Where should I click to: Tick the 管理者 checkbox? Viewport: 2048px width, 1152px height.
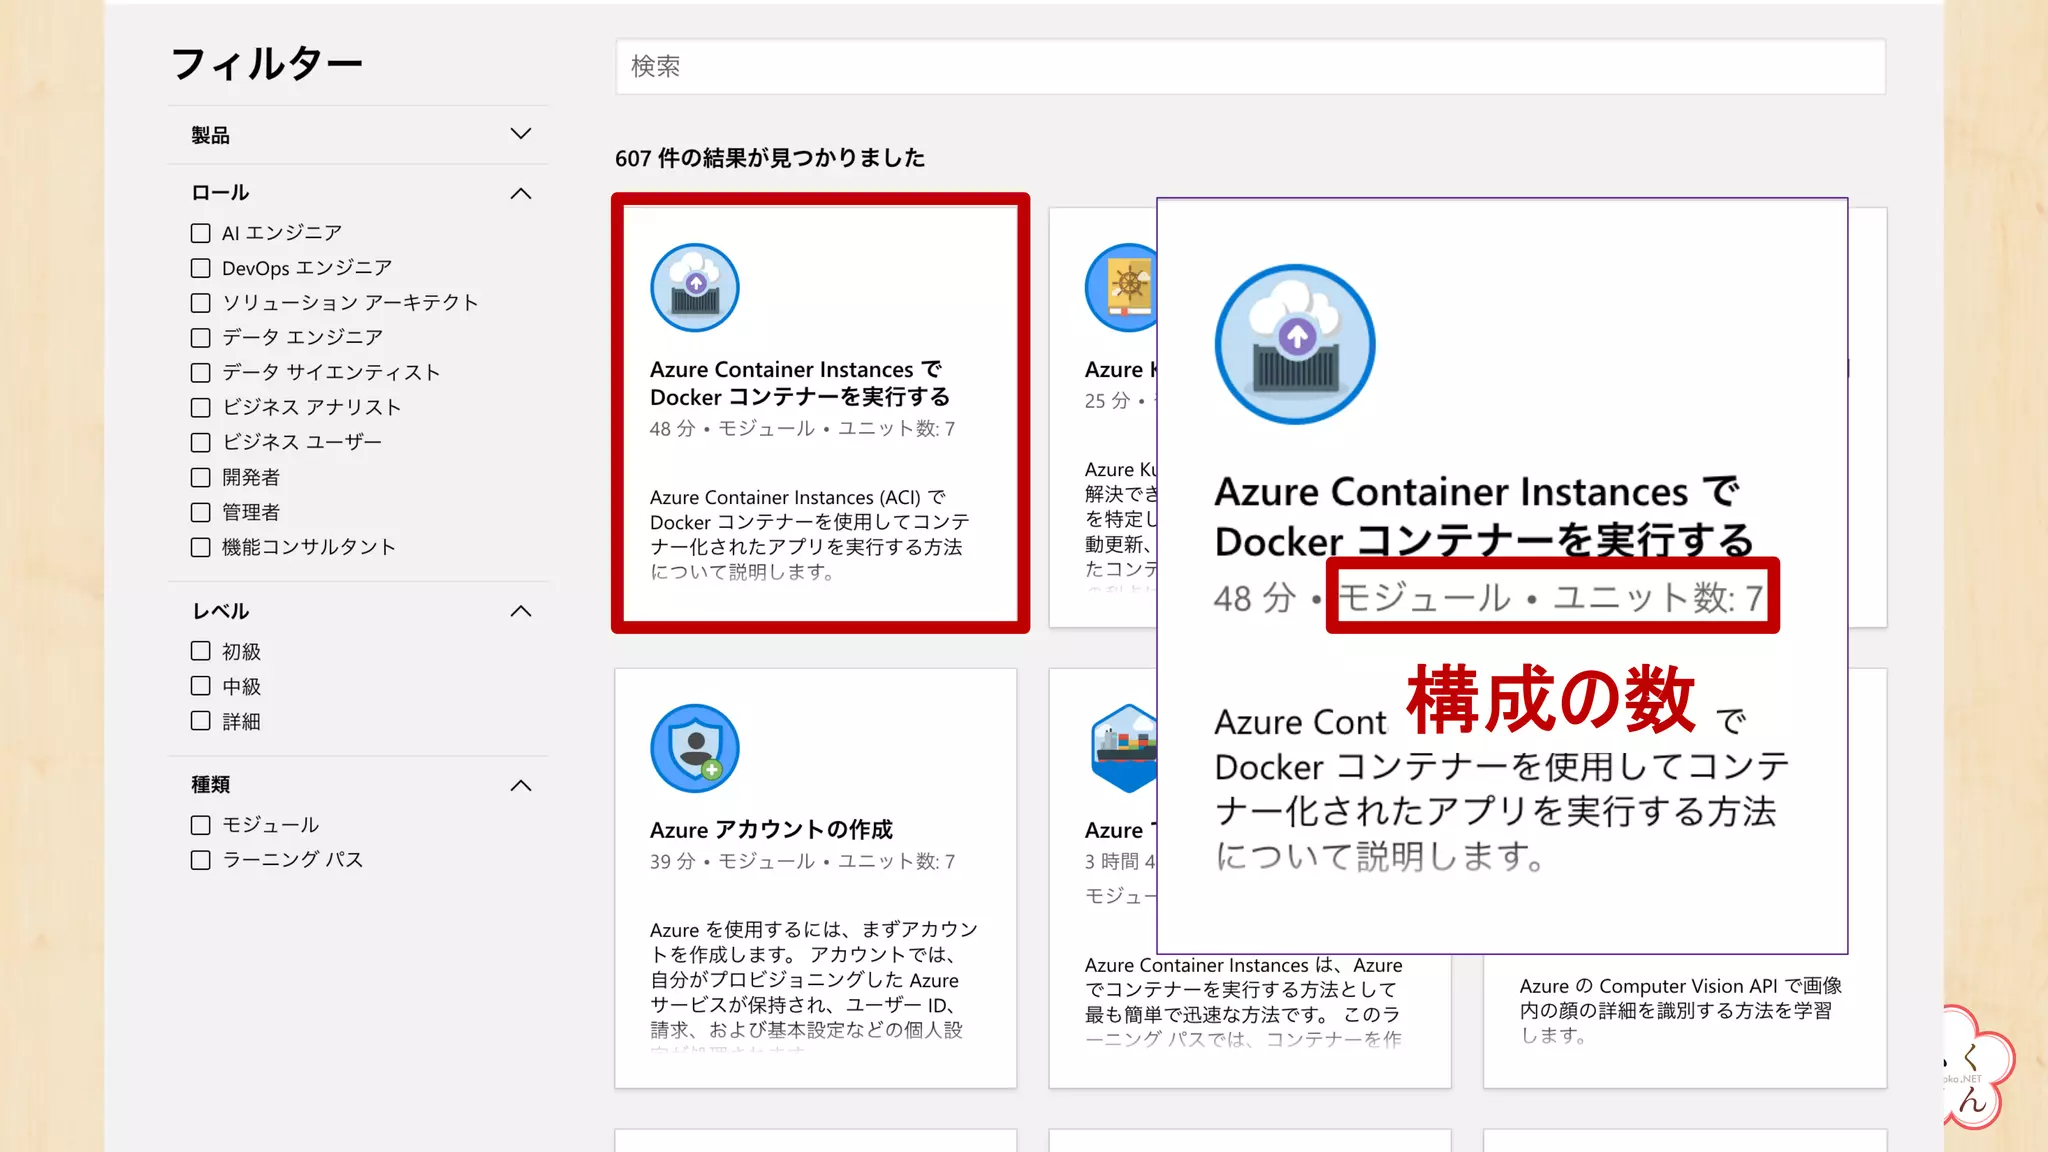click(201, 512)
